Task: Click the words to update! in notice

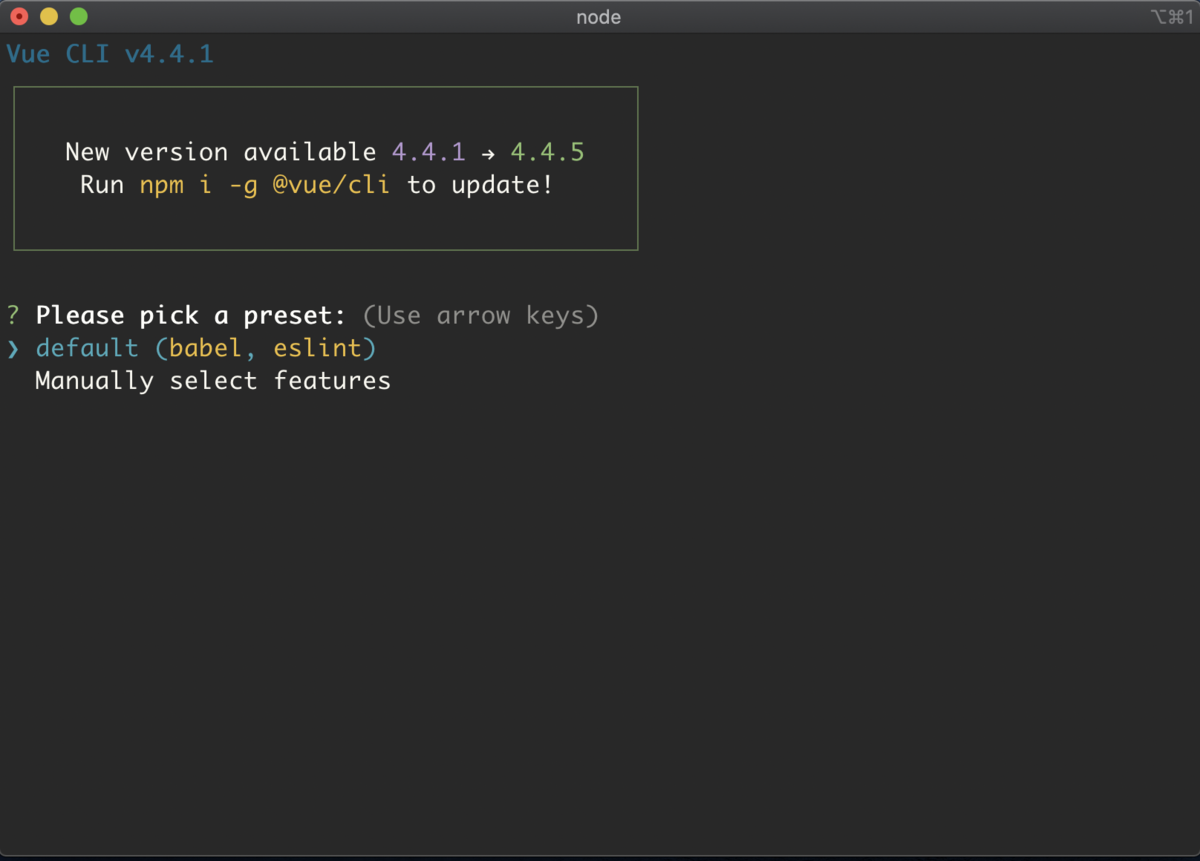Action: click(x=480, y=185)
